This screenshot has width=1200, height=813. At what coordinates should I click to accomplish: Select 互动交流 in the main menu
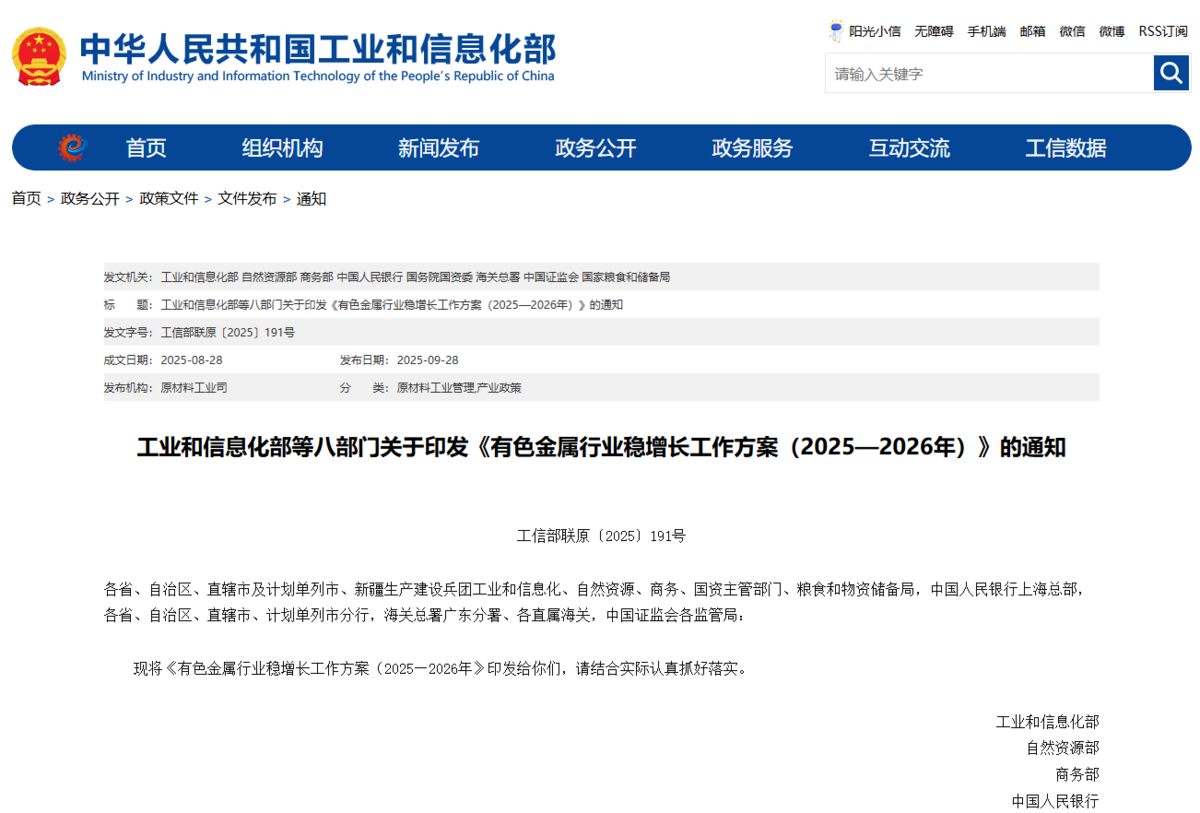pyautogui.click(x=909, y=148)
